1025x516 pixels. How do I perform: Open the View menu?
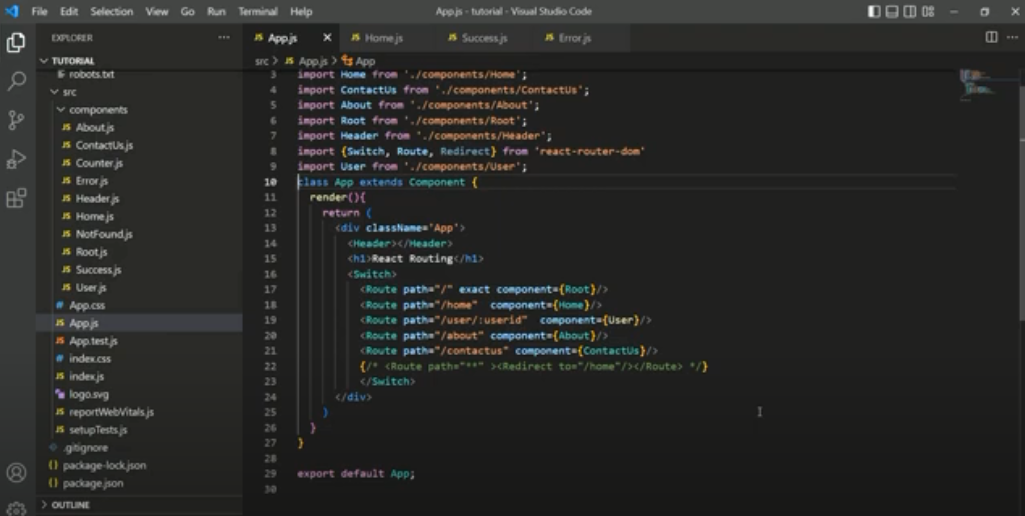(x=157, y=11)
